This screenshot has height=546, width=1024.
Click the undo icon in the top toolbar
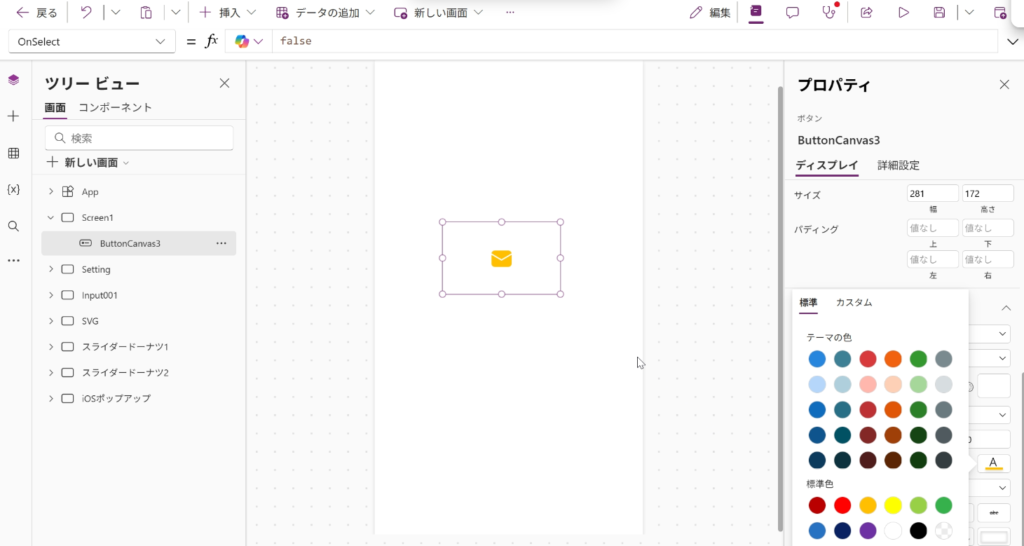[86, 13]
